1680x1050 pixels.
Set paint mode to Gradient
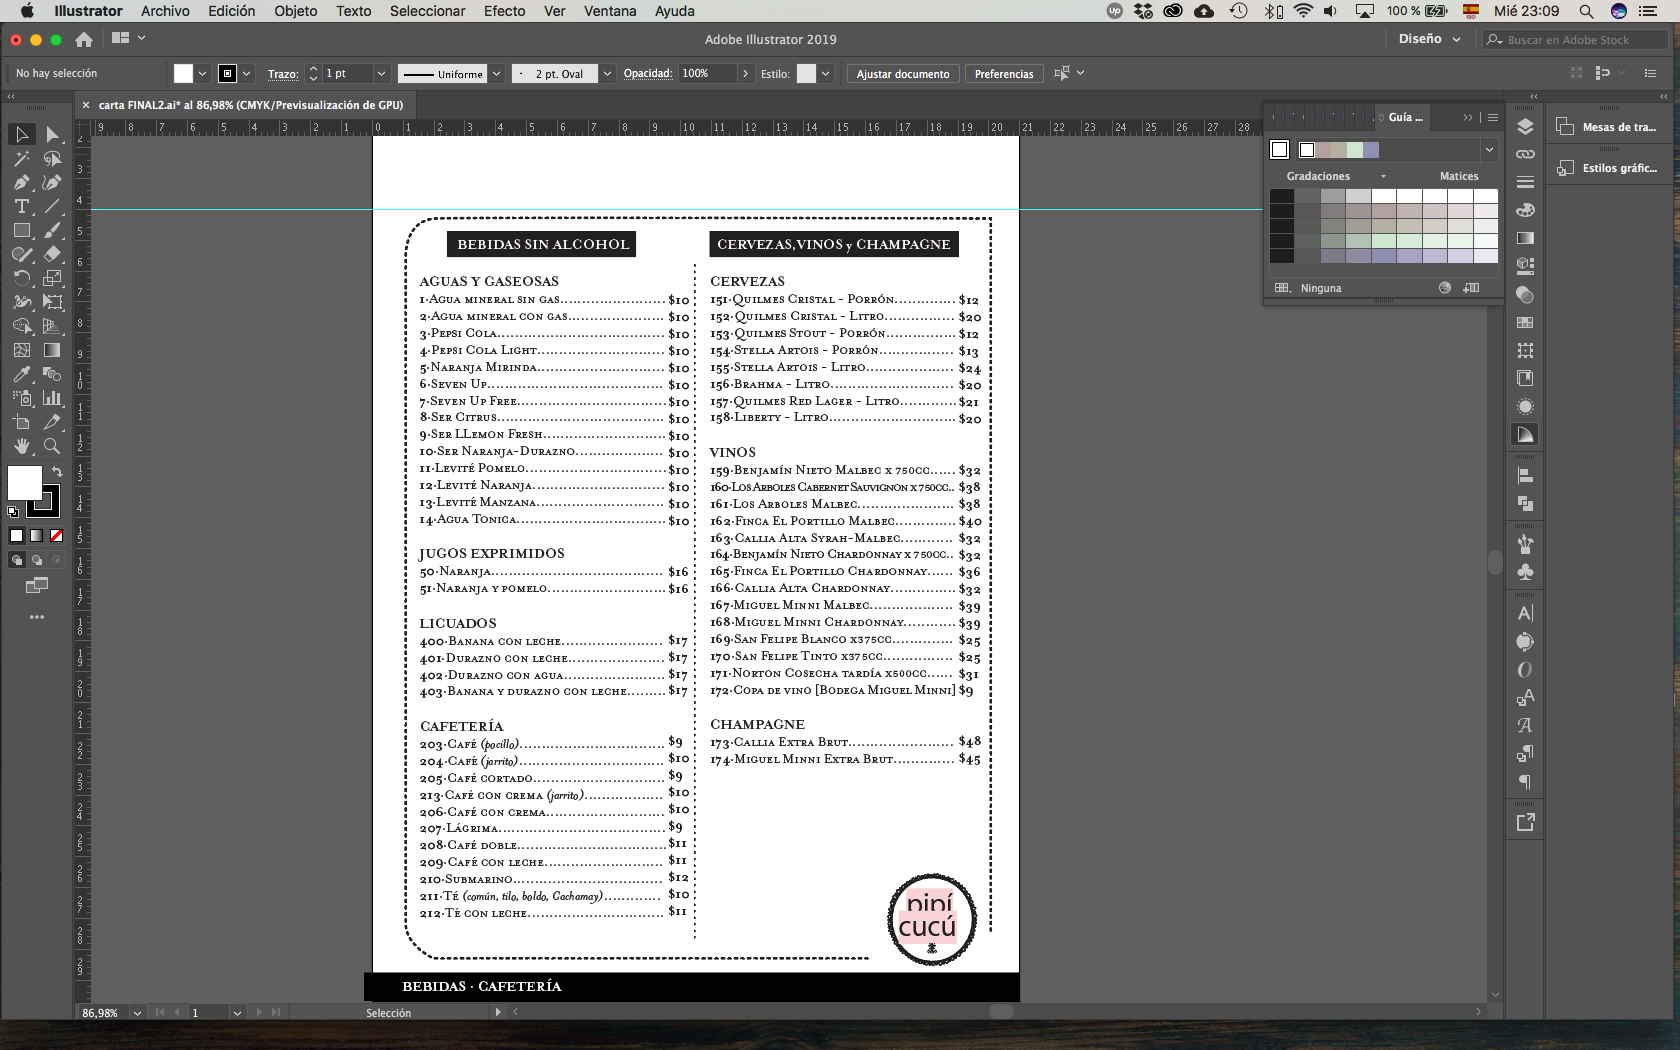(36, 536)
